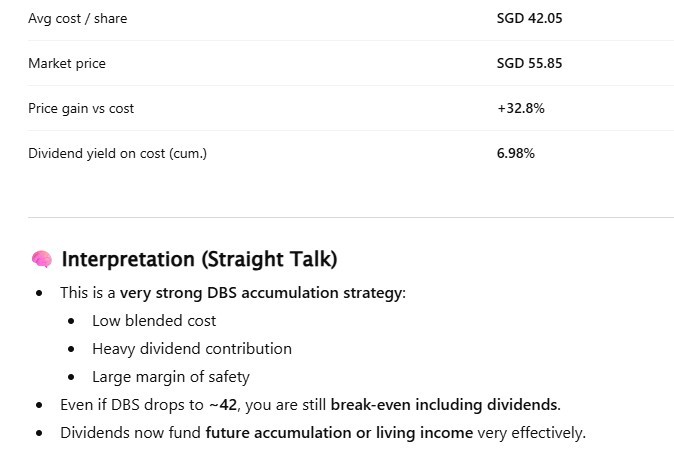This screenshot has width=674, height=468.
Task: Click the "Heavy dividend contribution" bullet
Action: coord(192,349)
